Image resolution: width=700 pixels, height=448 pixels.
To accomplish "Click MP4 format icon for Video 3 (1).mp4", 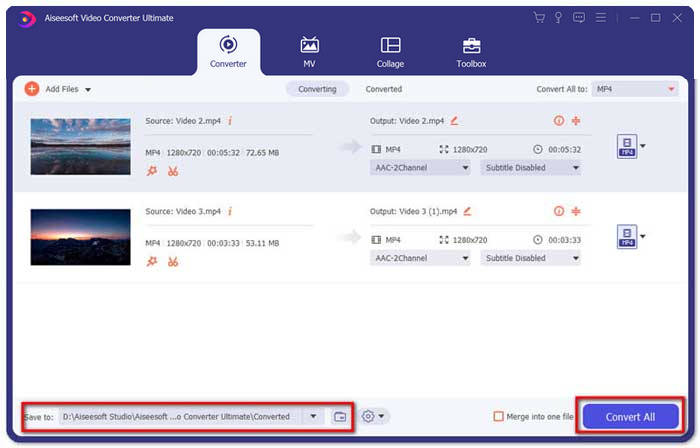I will 627,237.
